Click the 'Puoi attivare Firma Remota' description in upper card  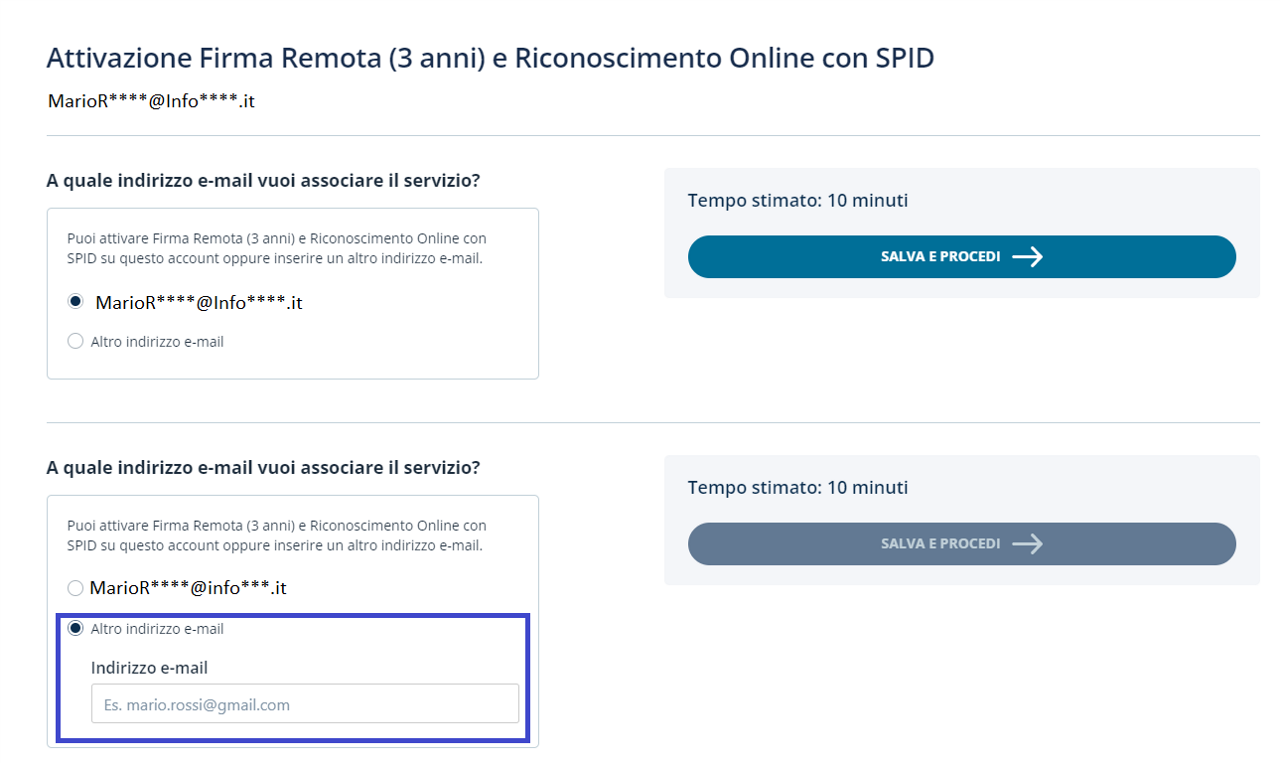click(277, 249)
